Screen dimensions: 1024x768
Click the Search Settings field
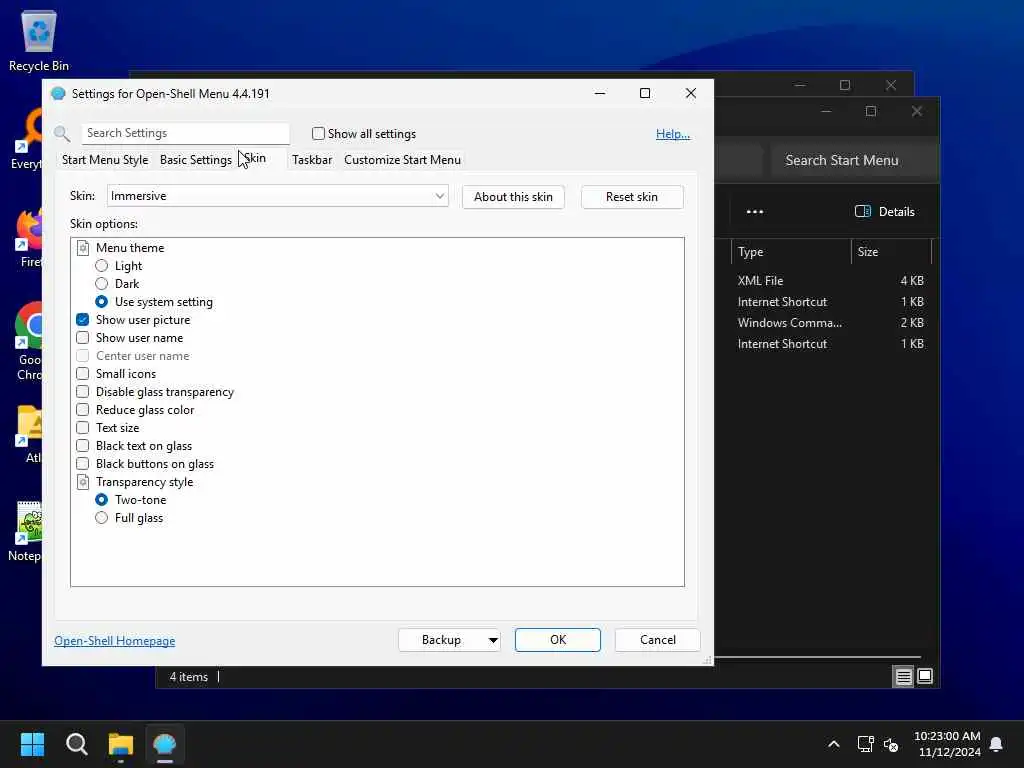185,133
